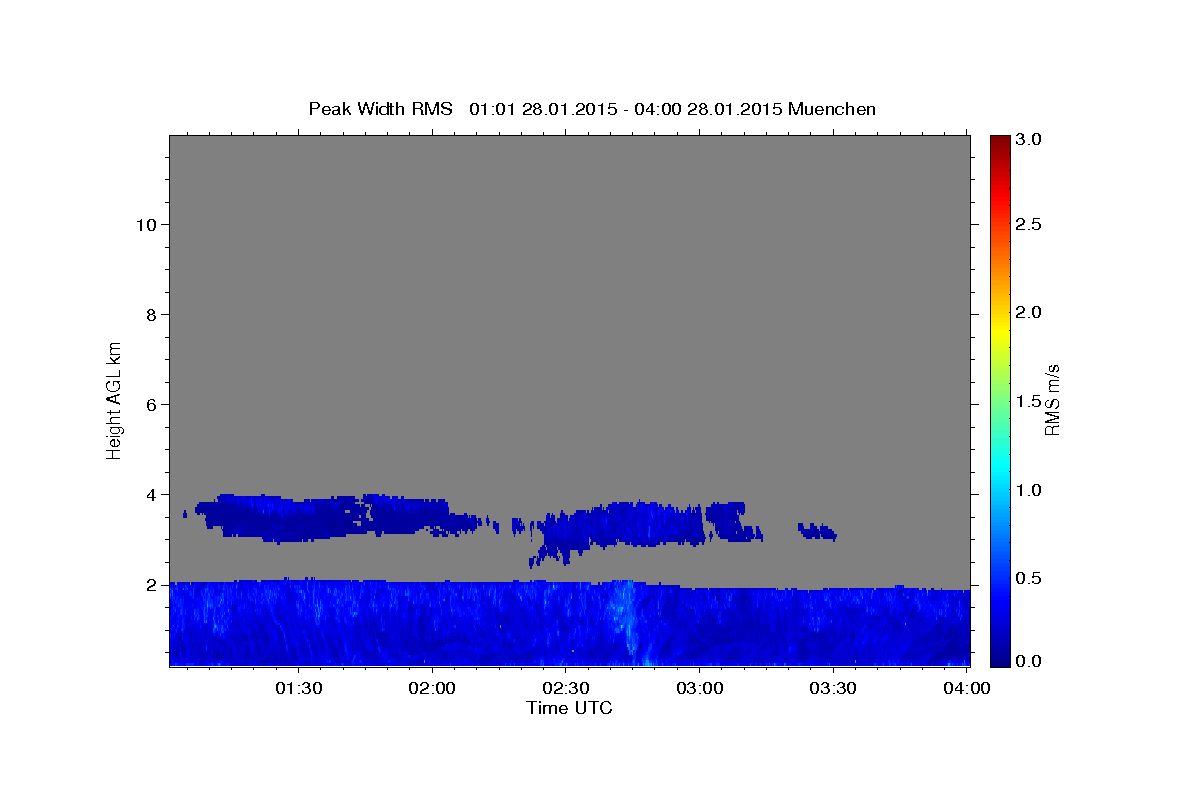Click the height tick label 10

pos(145,224)
